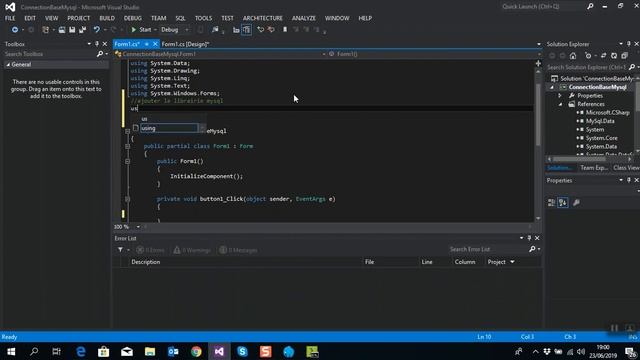Open File Explorer from the taskbar
This screenshot has width=640, height=360.
pos(150,351)
